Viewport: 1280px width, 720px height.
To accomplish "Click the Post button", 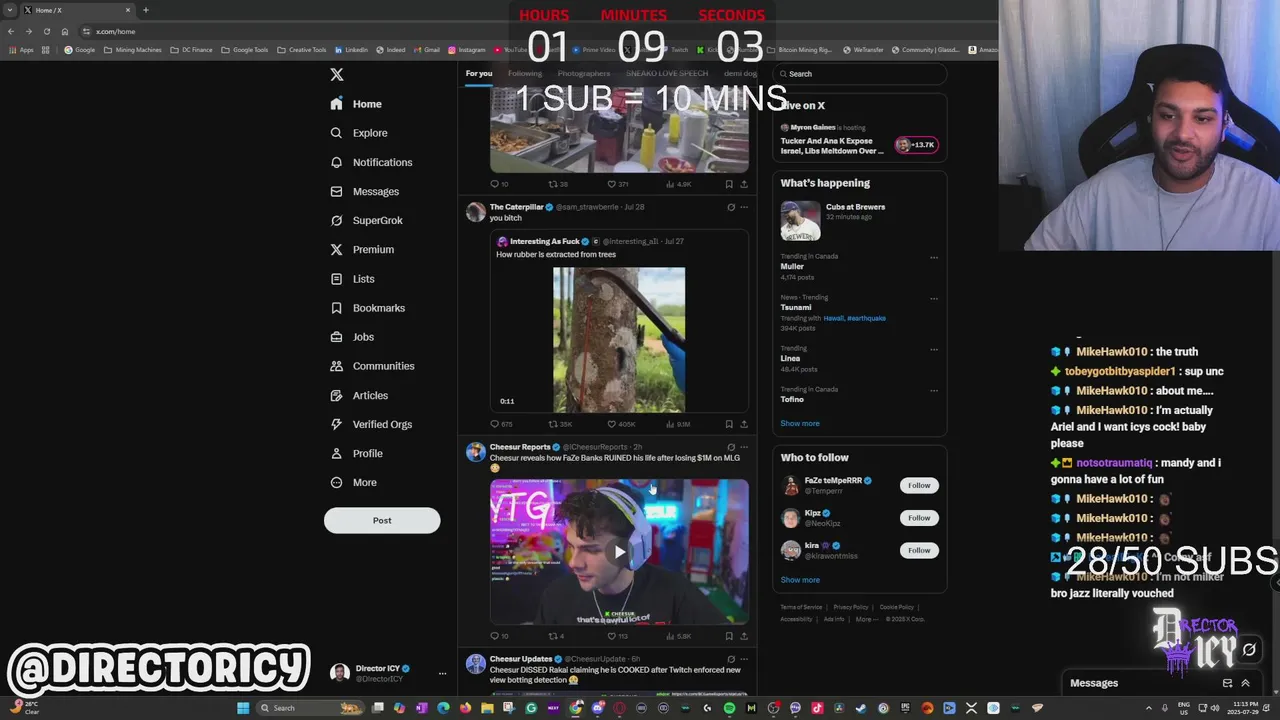I will click(x=382, y=520).
